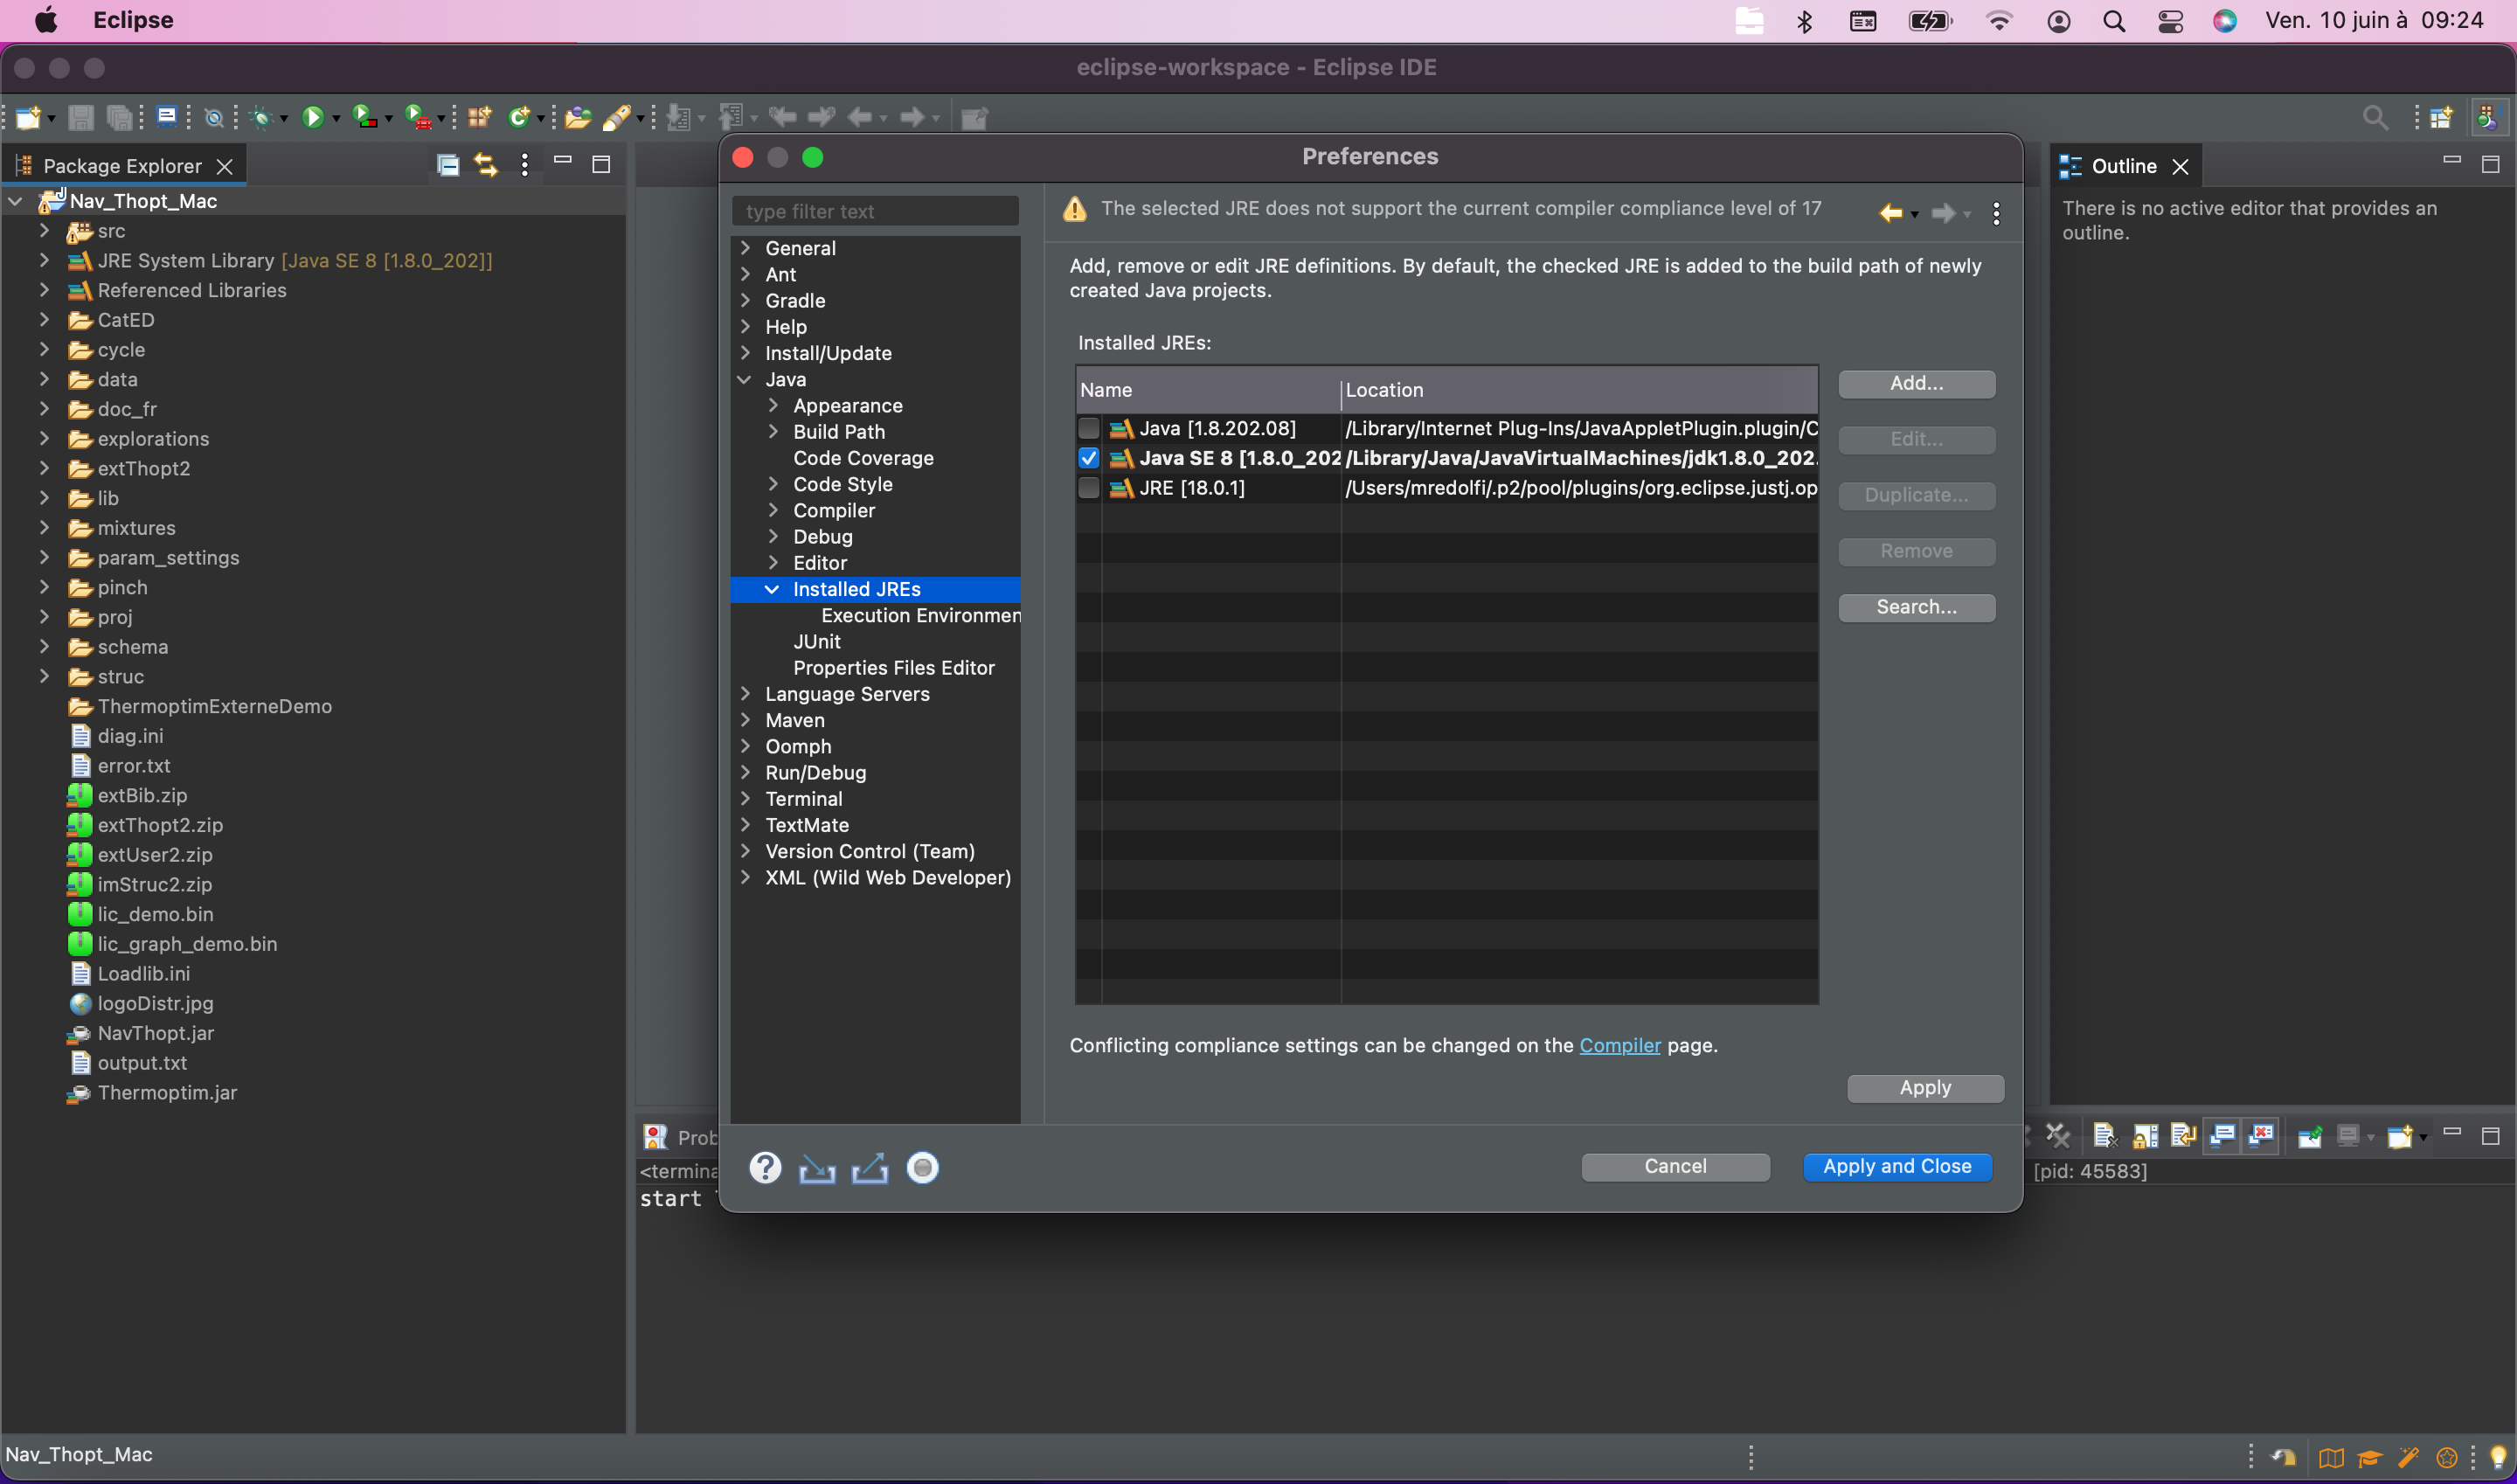Check the JRE [18.0.1] checkbox

pos(1089,488)
